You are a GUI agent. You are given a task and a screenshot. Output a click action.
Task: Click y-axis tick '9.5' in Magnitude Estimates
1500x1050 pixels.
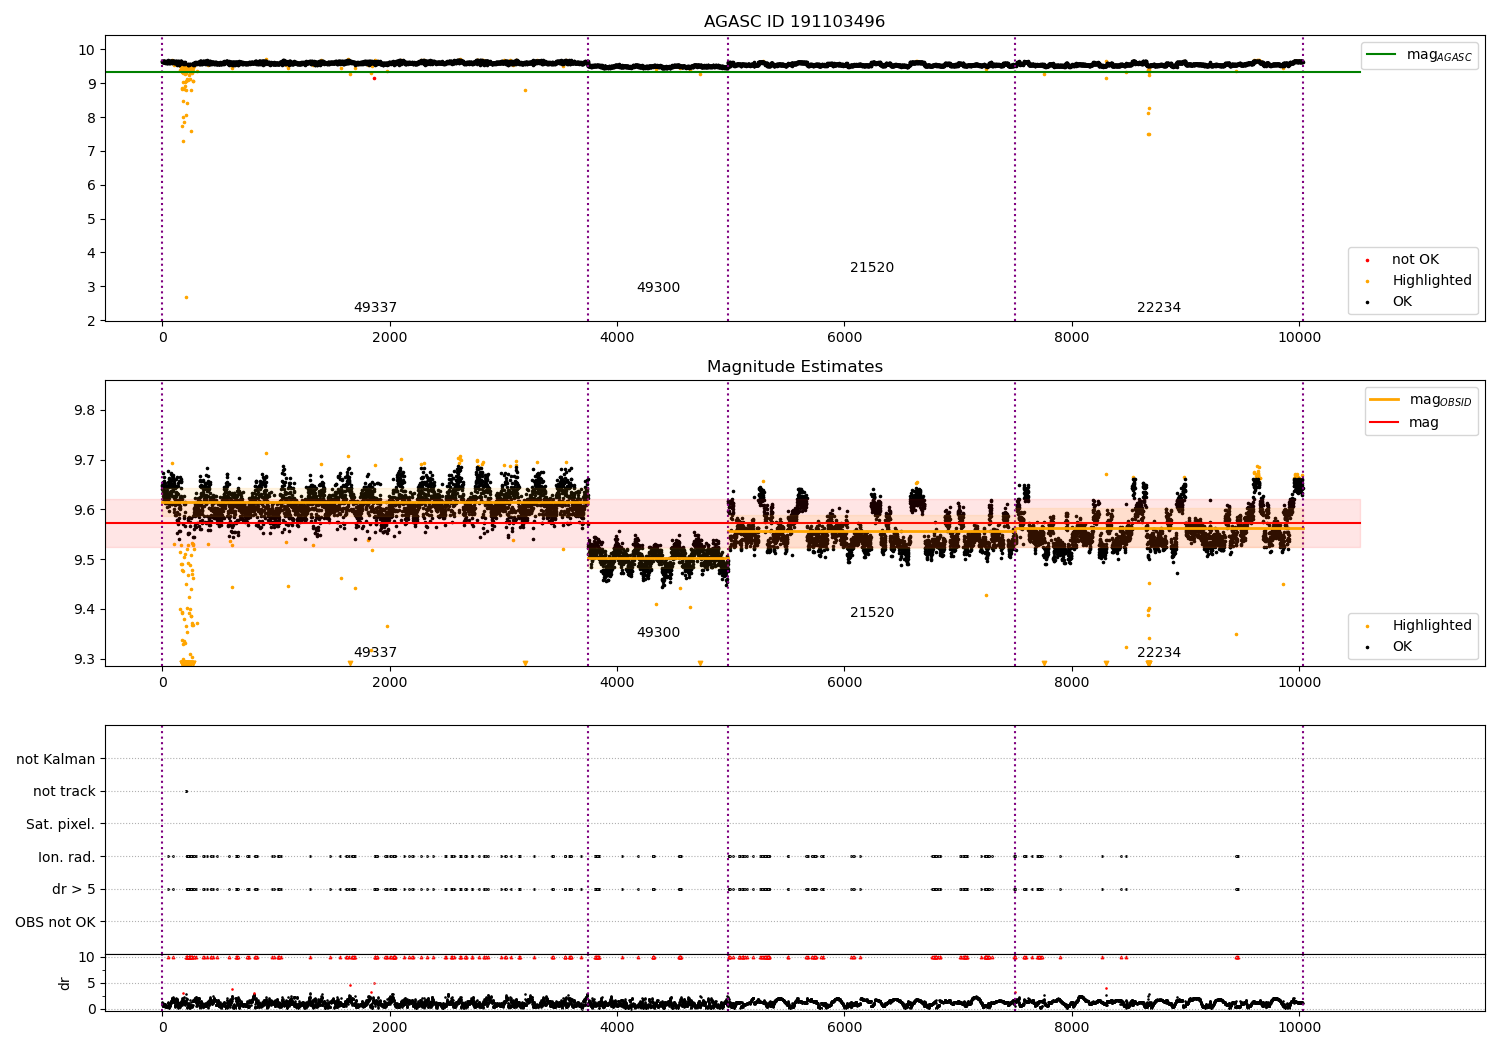point(84,560)
